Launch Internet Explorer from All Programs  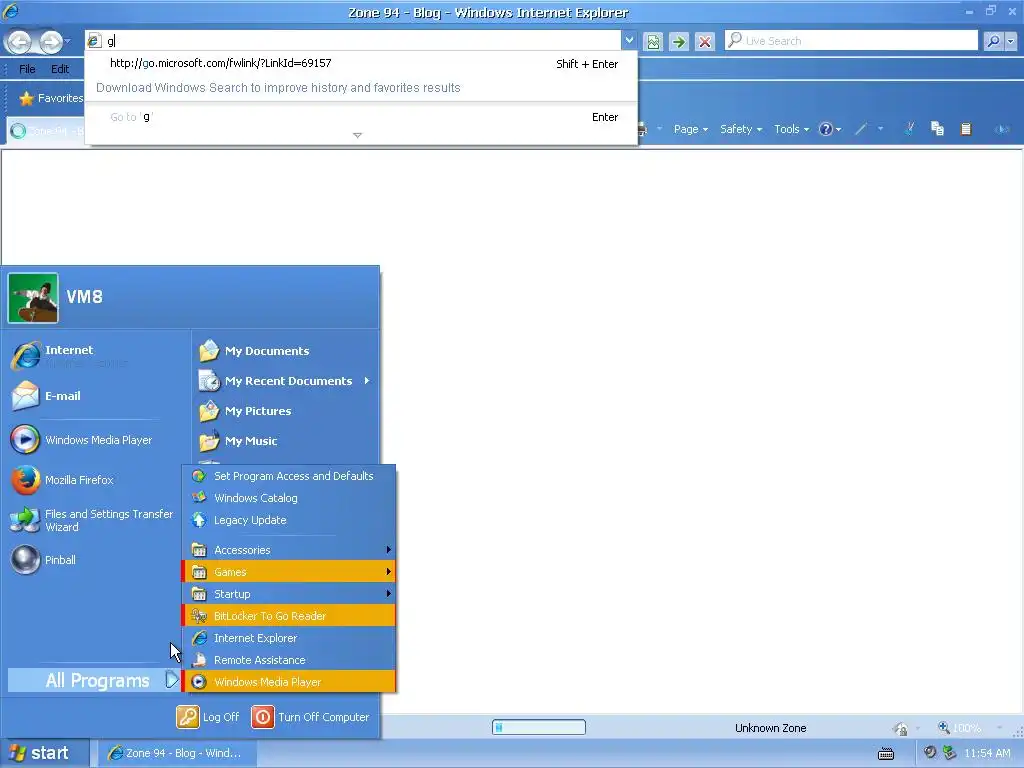pos(289,638)
